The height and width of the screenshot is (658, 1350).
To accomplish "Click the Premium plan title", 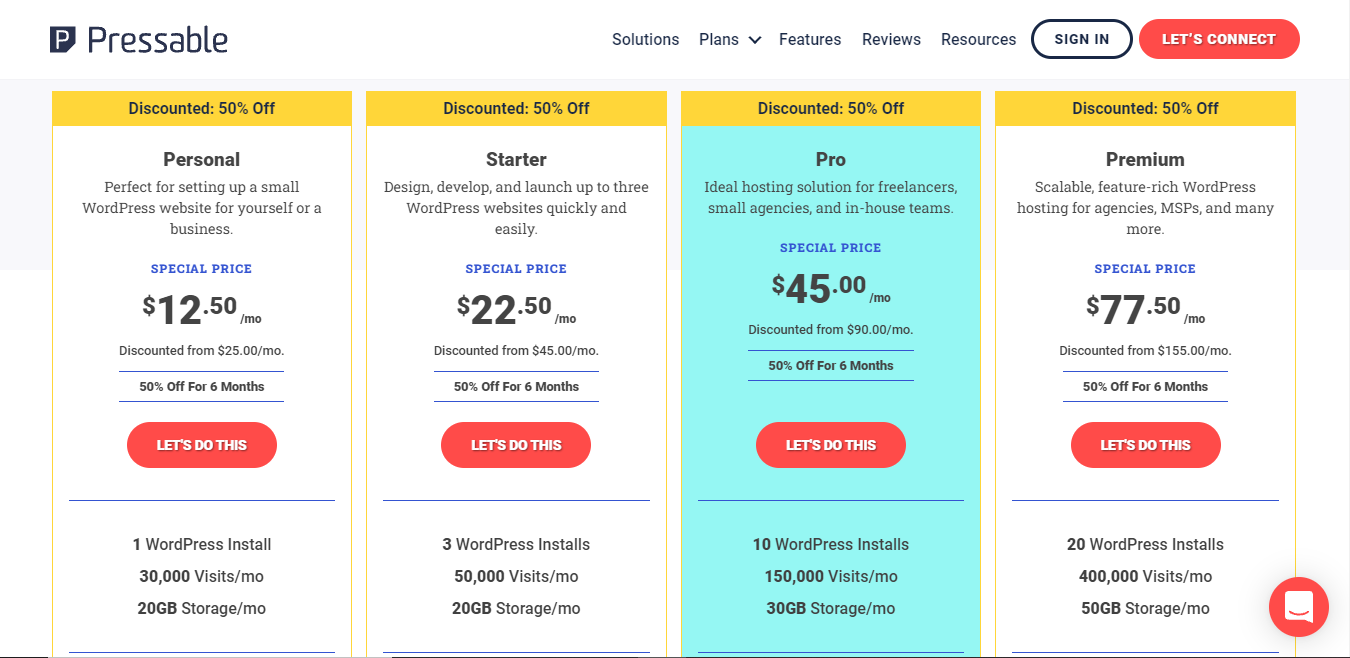I will 1145,159.
